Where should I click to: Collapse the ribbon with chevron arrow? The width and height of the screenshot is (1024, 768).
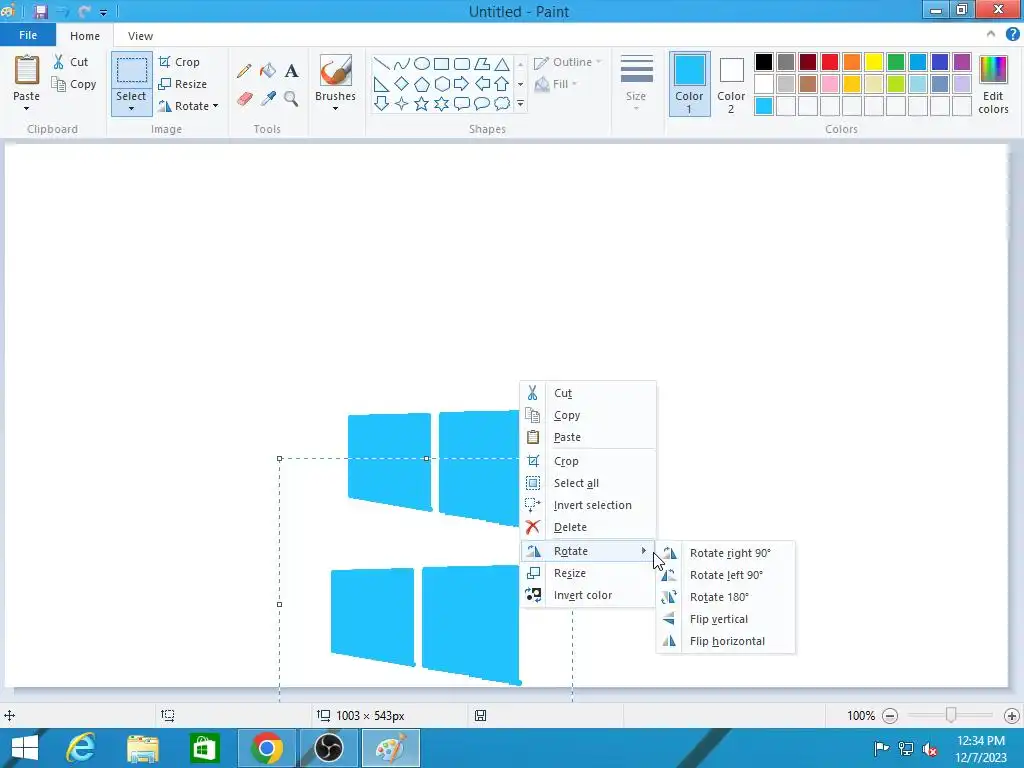(991, 34)
